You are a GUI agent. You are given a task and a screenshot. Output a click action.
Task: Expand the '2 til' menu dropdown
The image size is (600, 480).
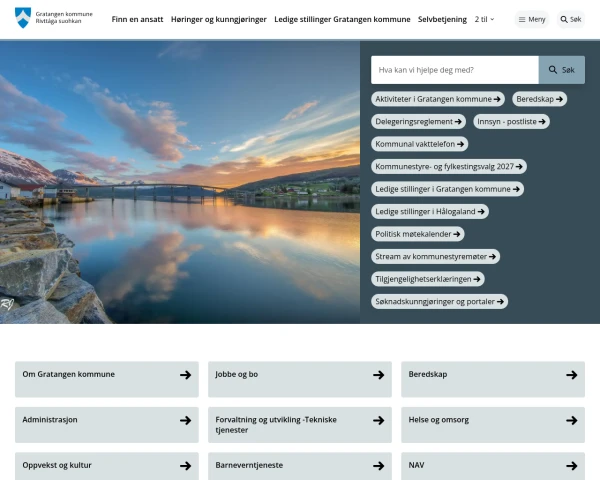click(484, 19)
